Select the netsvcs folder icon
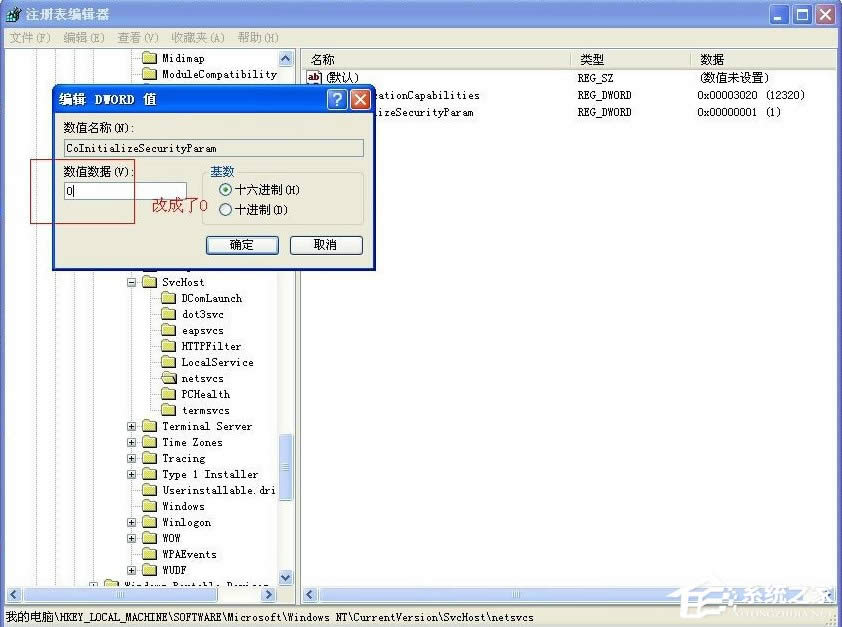This screenshot has width=842, height=627. (170, 378)
